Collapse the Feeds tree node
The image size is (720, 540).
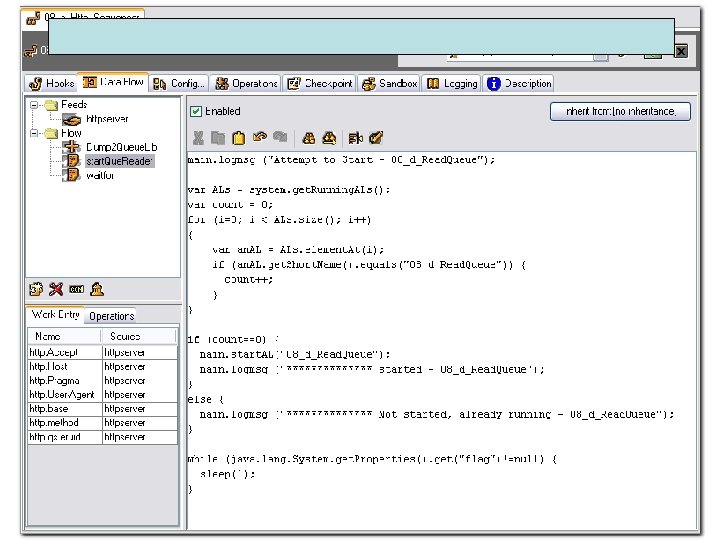coord(34,105)
